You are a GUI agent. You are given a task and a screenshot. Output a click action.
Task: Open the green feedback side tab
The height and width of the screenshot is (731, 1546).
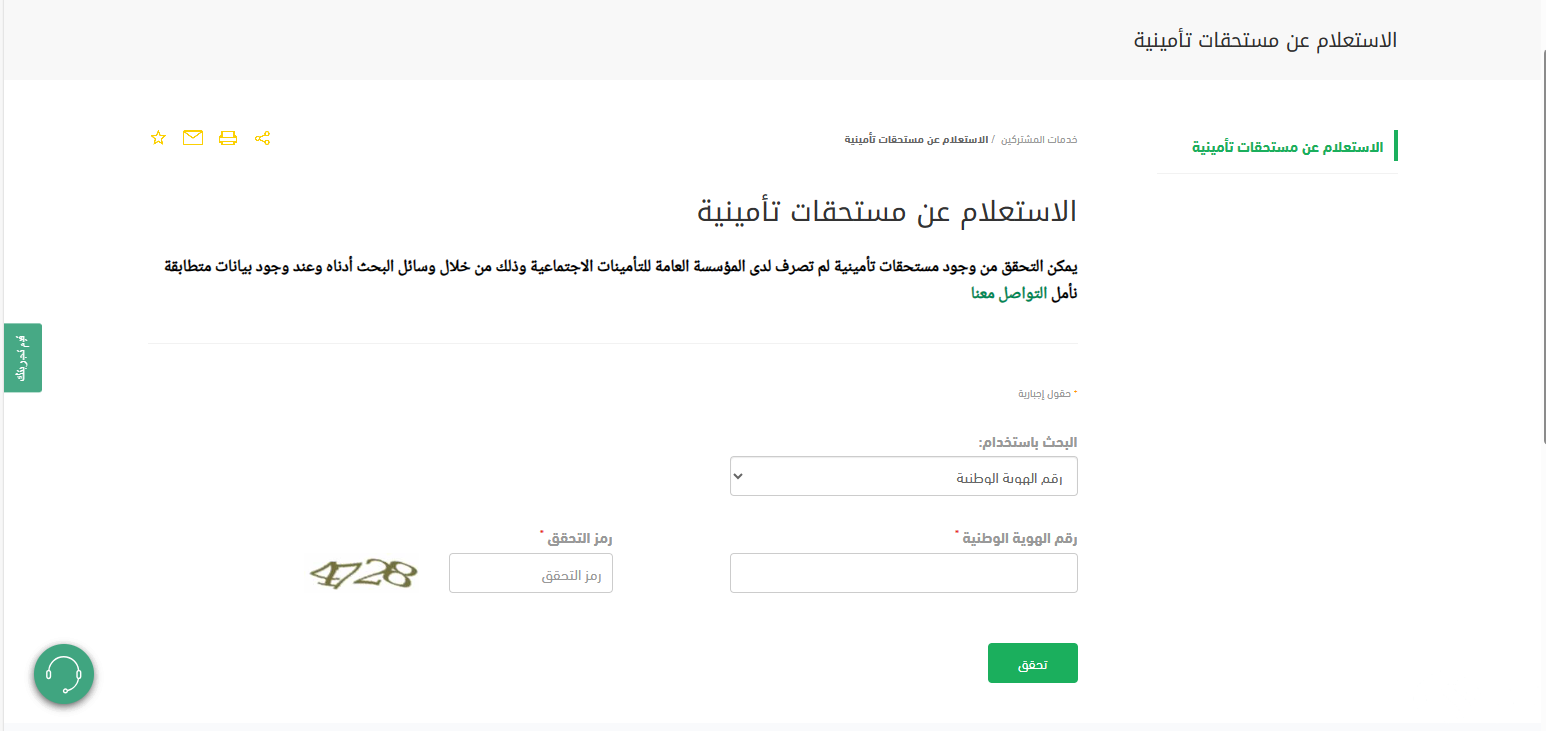point(23,358)
